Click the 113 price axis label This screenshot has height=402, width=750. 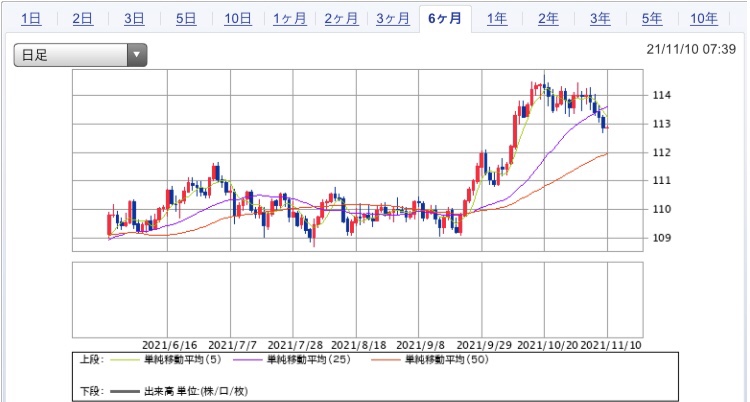click(662, 124)
